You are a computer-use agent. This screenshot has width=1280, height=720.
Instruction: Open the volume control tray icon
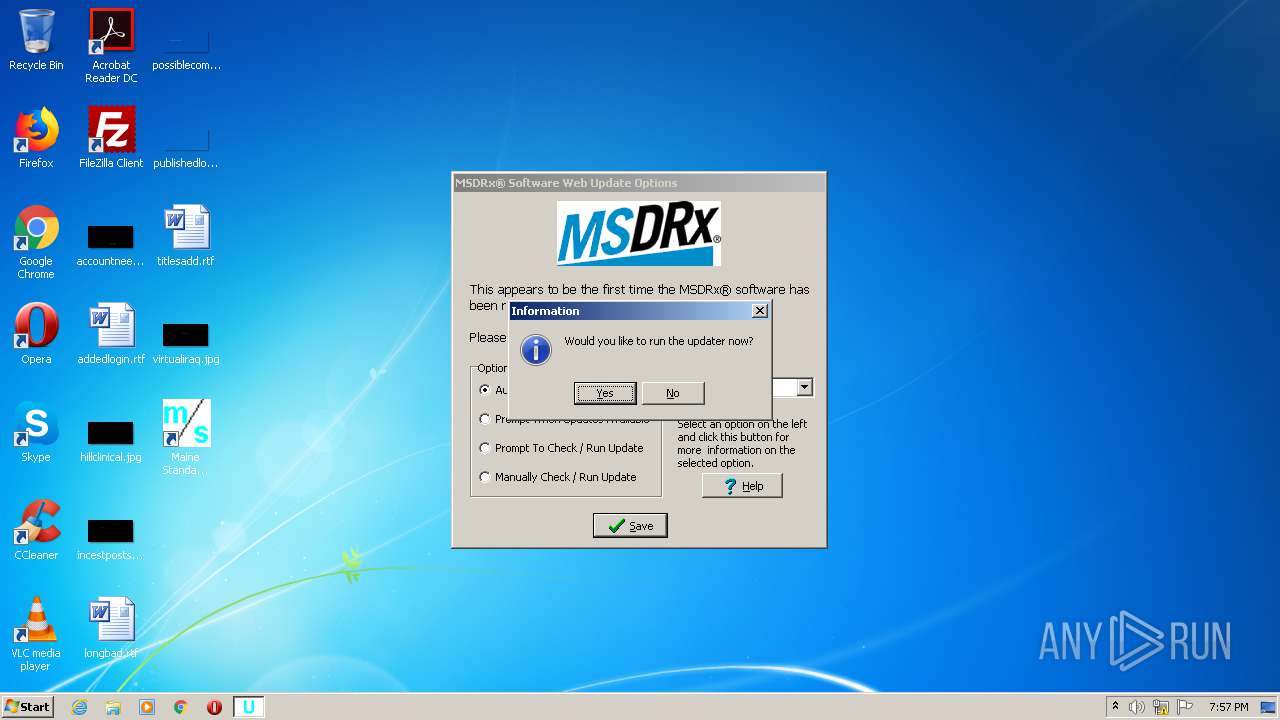coord(1137,707)
